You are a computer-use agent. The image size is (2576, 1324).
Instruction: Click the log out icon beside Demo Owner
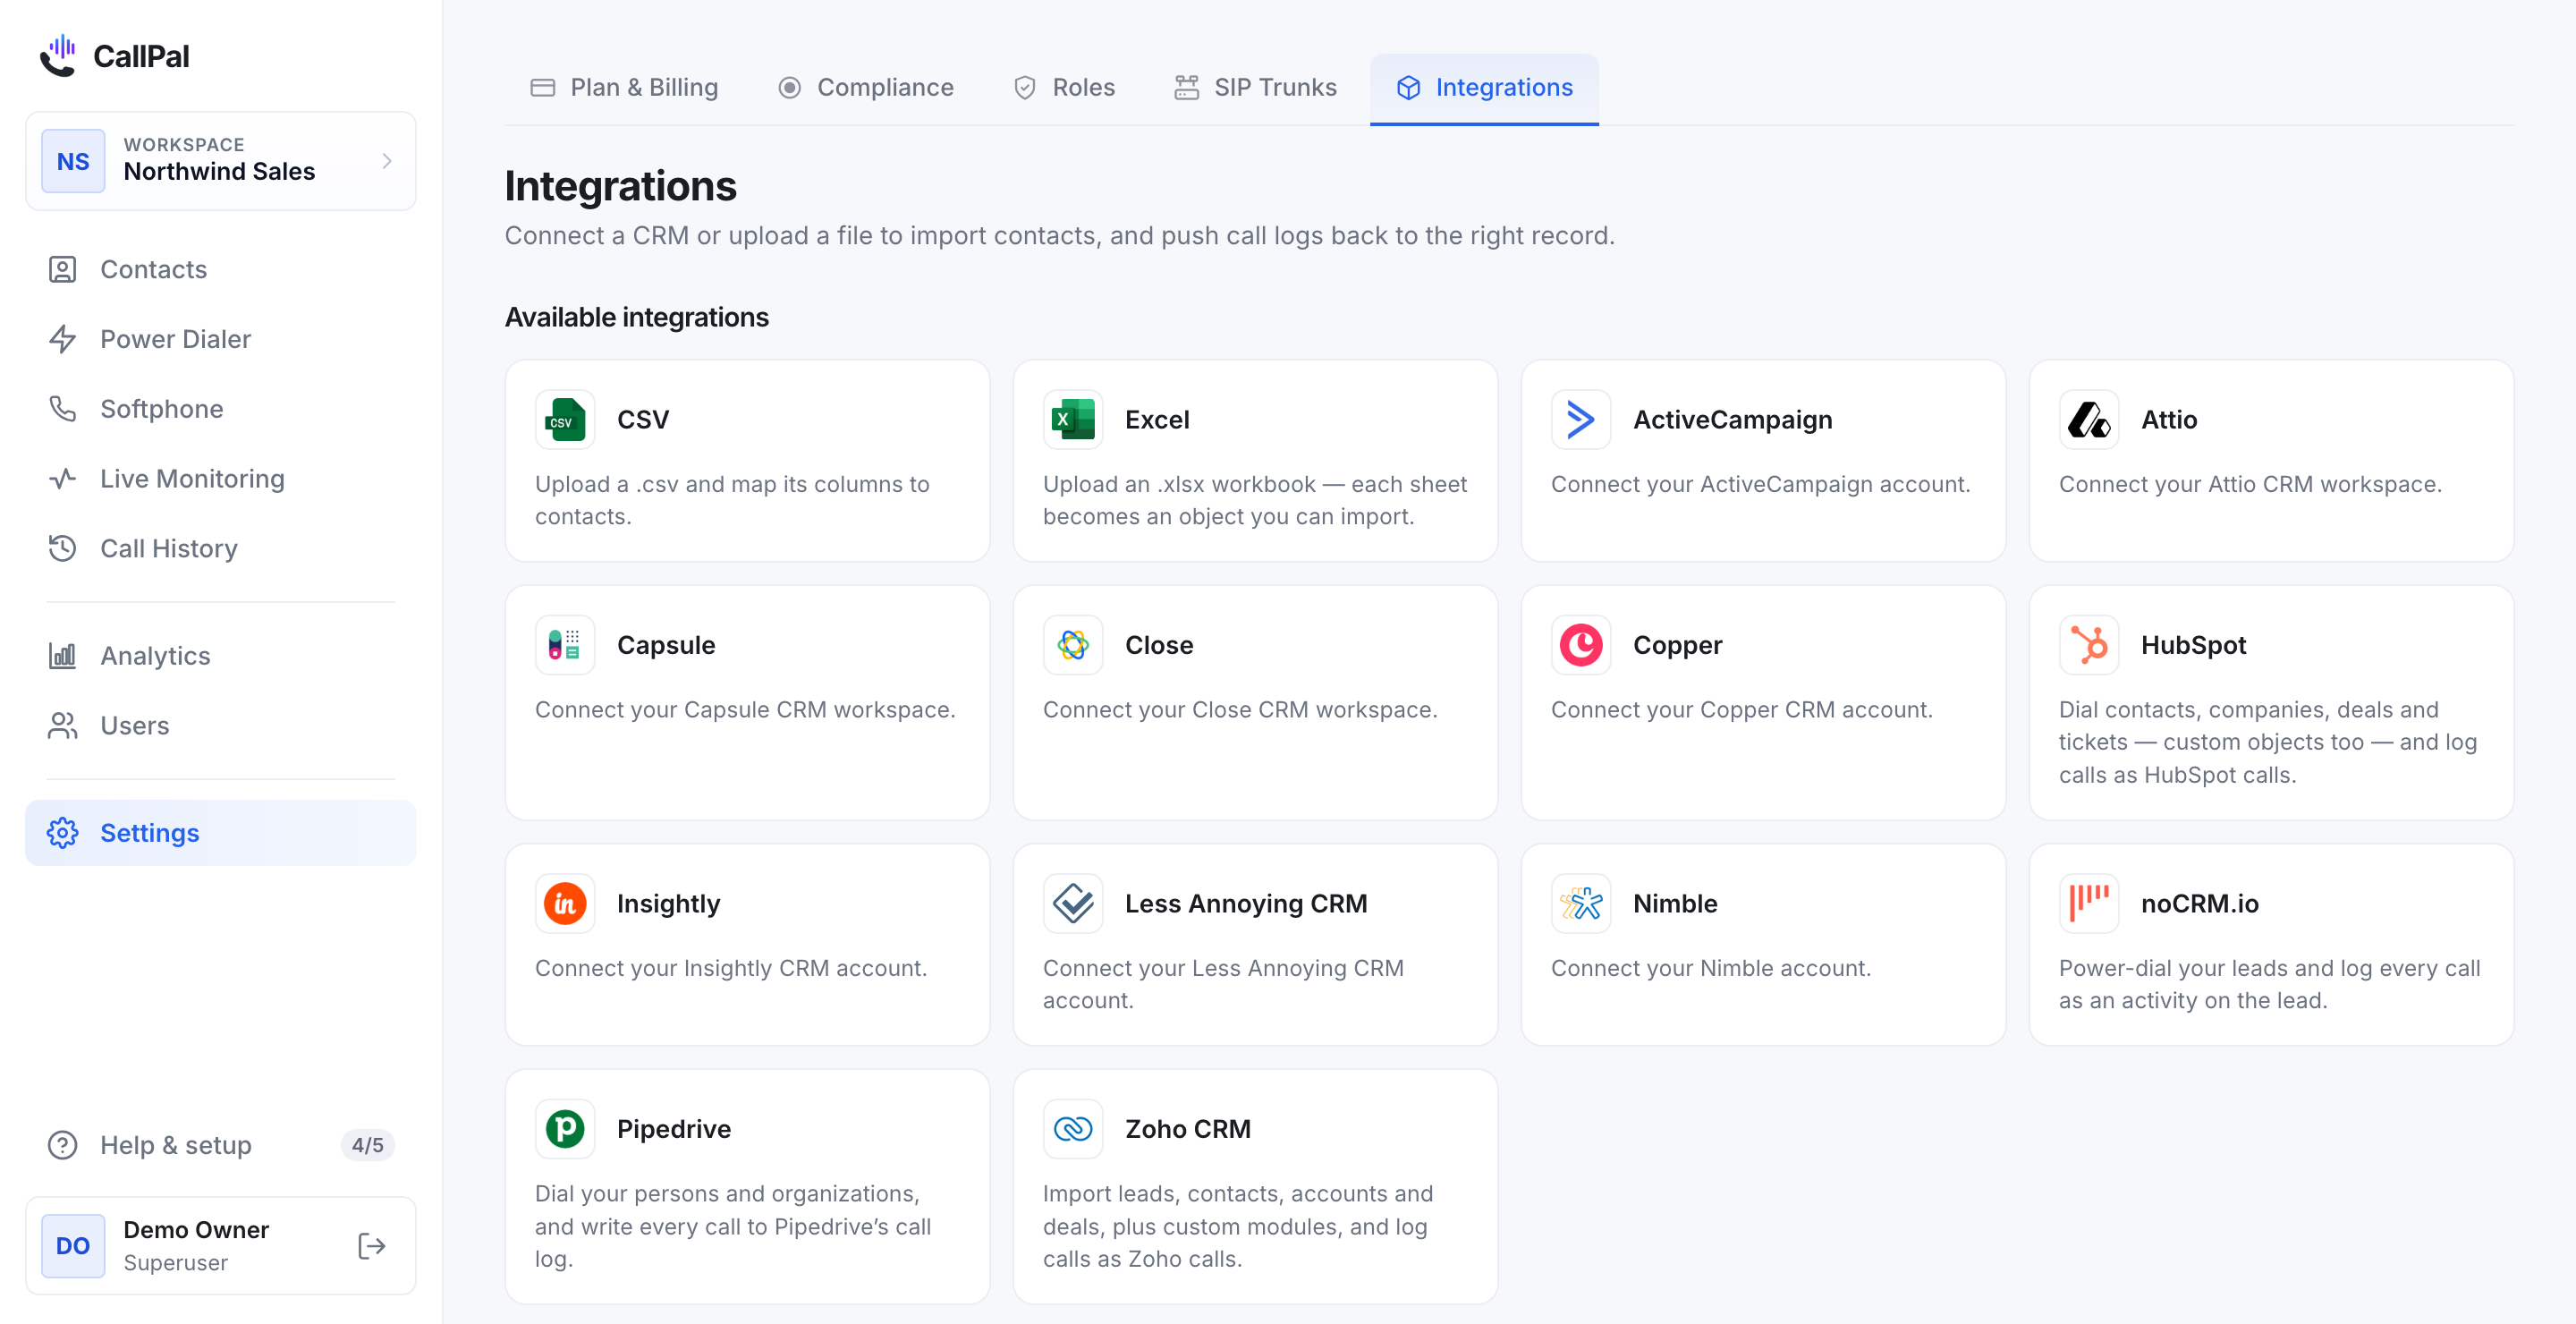[x=372, y=1246]
